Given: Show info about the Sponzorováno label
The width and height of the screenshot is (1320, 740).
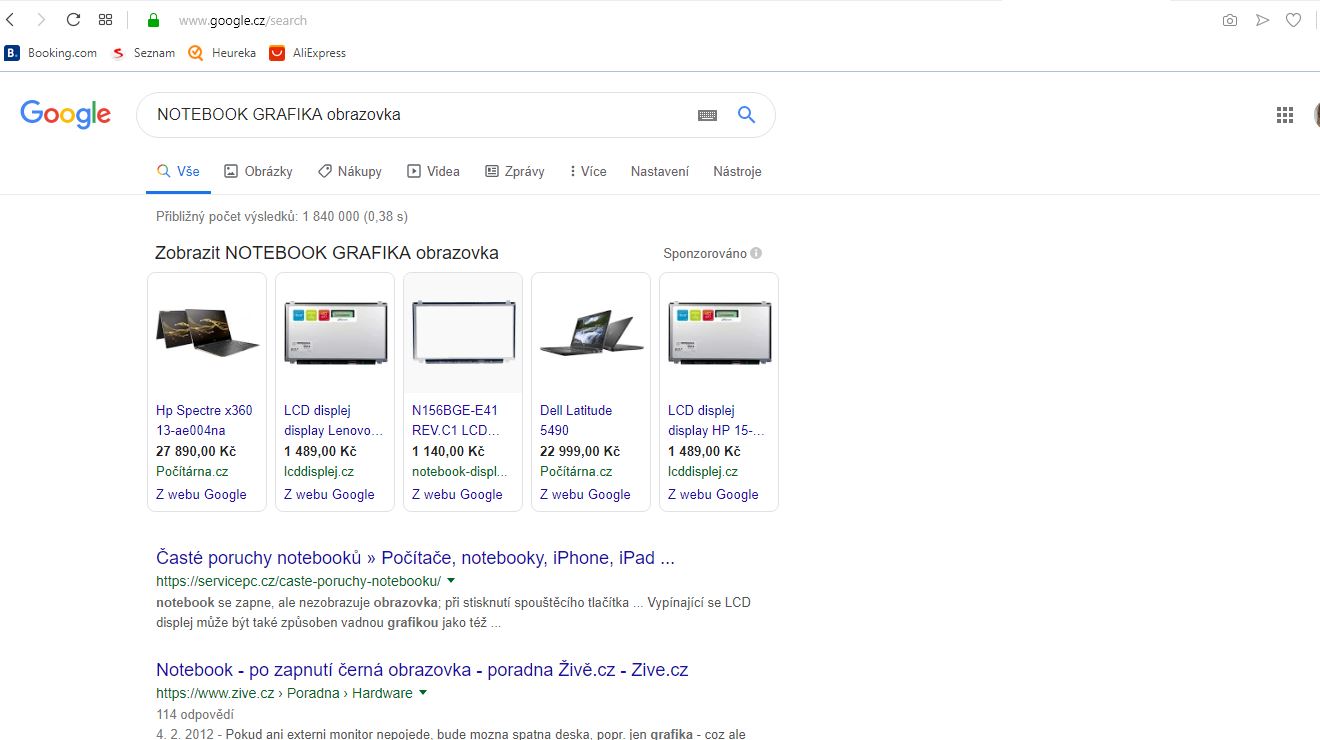Looking at the screenshot, I should [x=756, y=253].
